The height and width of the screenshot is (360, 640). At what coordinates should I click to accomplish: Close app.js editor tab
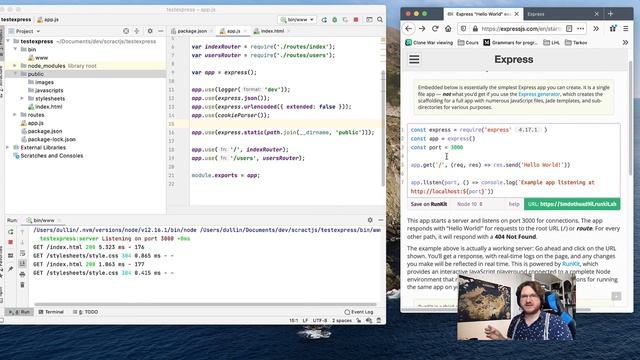(x=245, y=31)
